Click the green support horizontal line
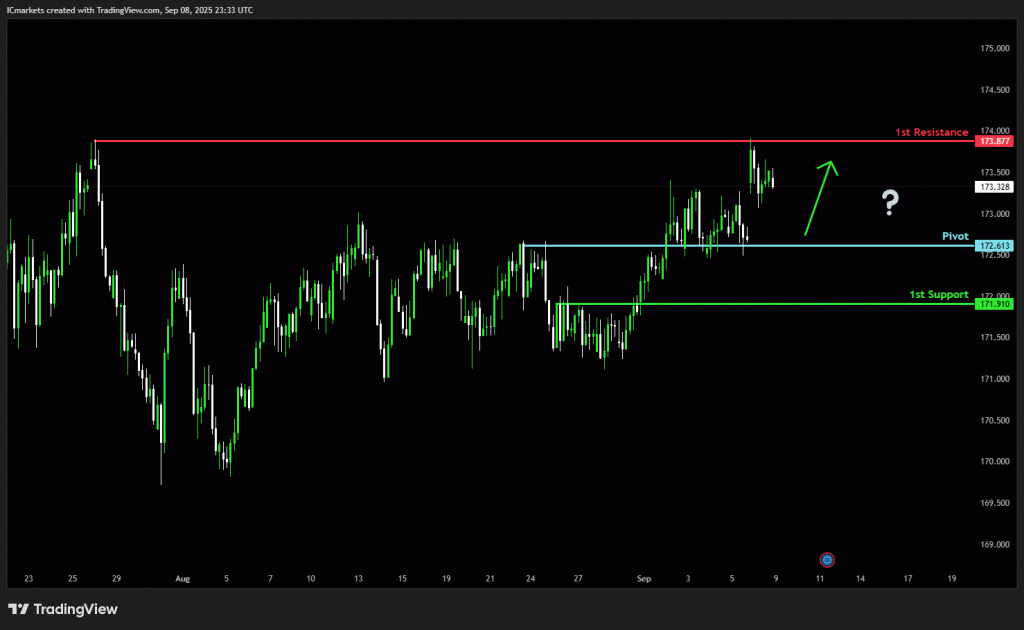The width and height of the screenshot is (1024, 630). point(765,304)
